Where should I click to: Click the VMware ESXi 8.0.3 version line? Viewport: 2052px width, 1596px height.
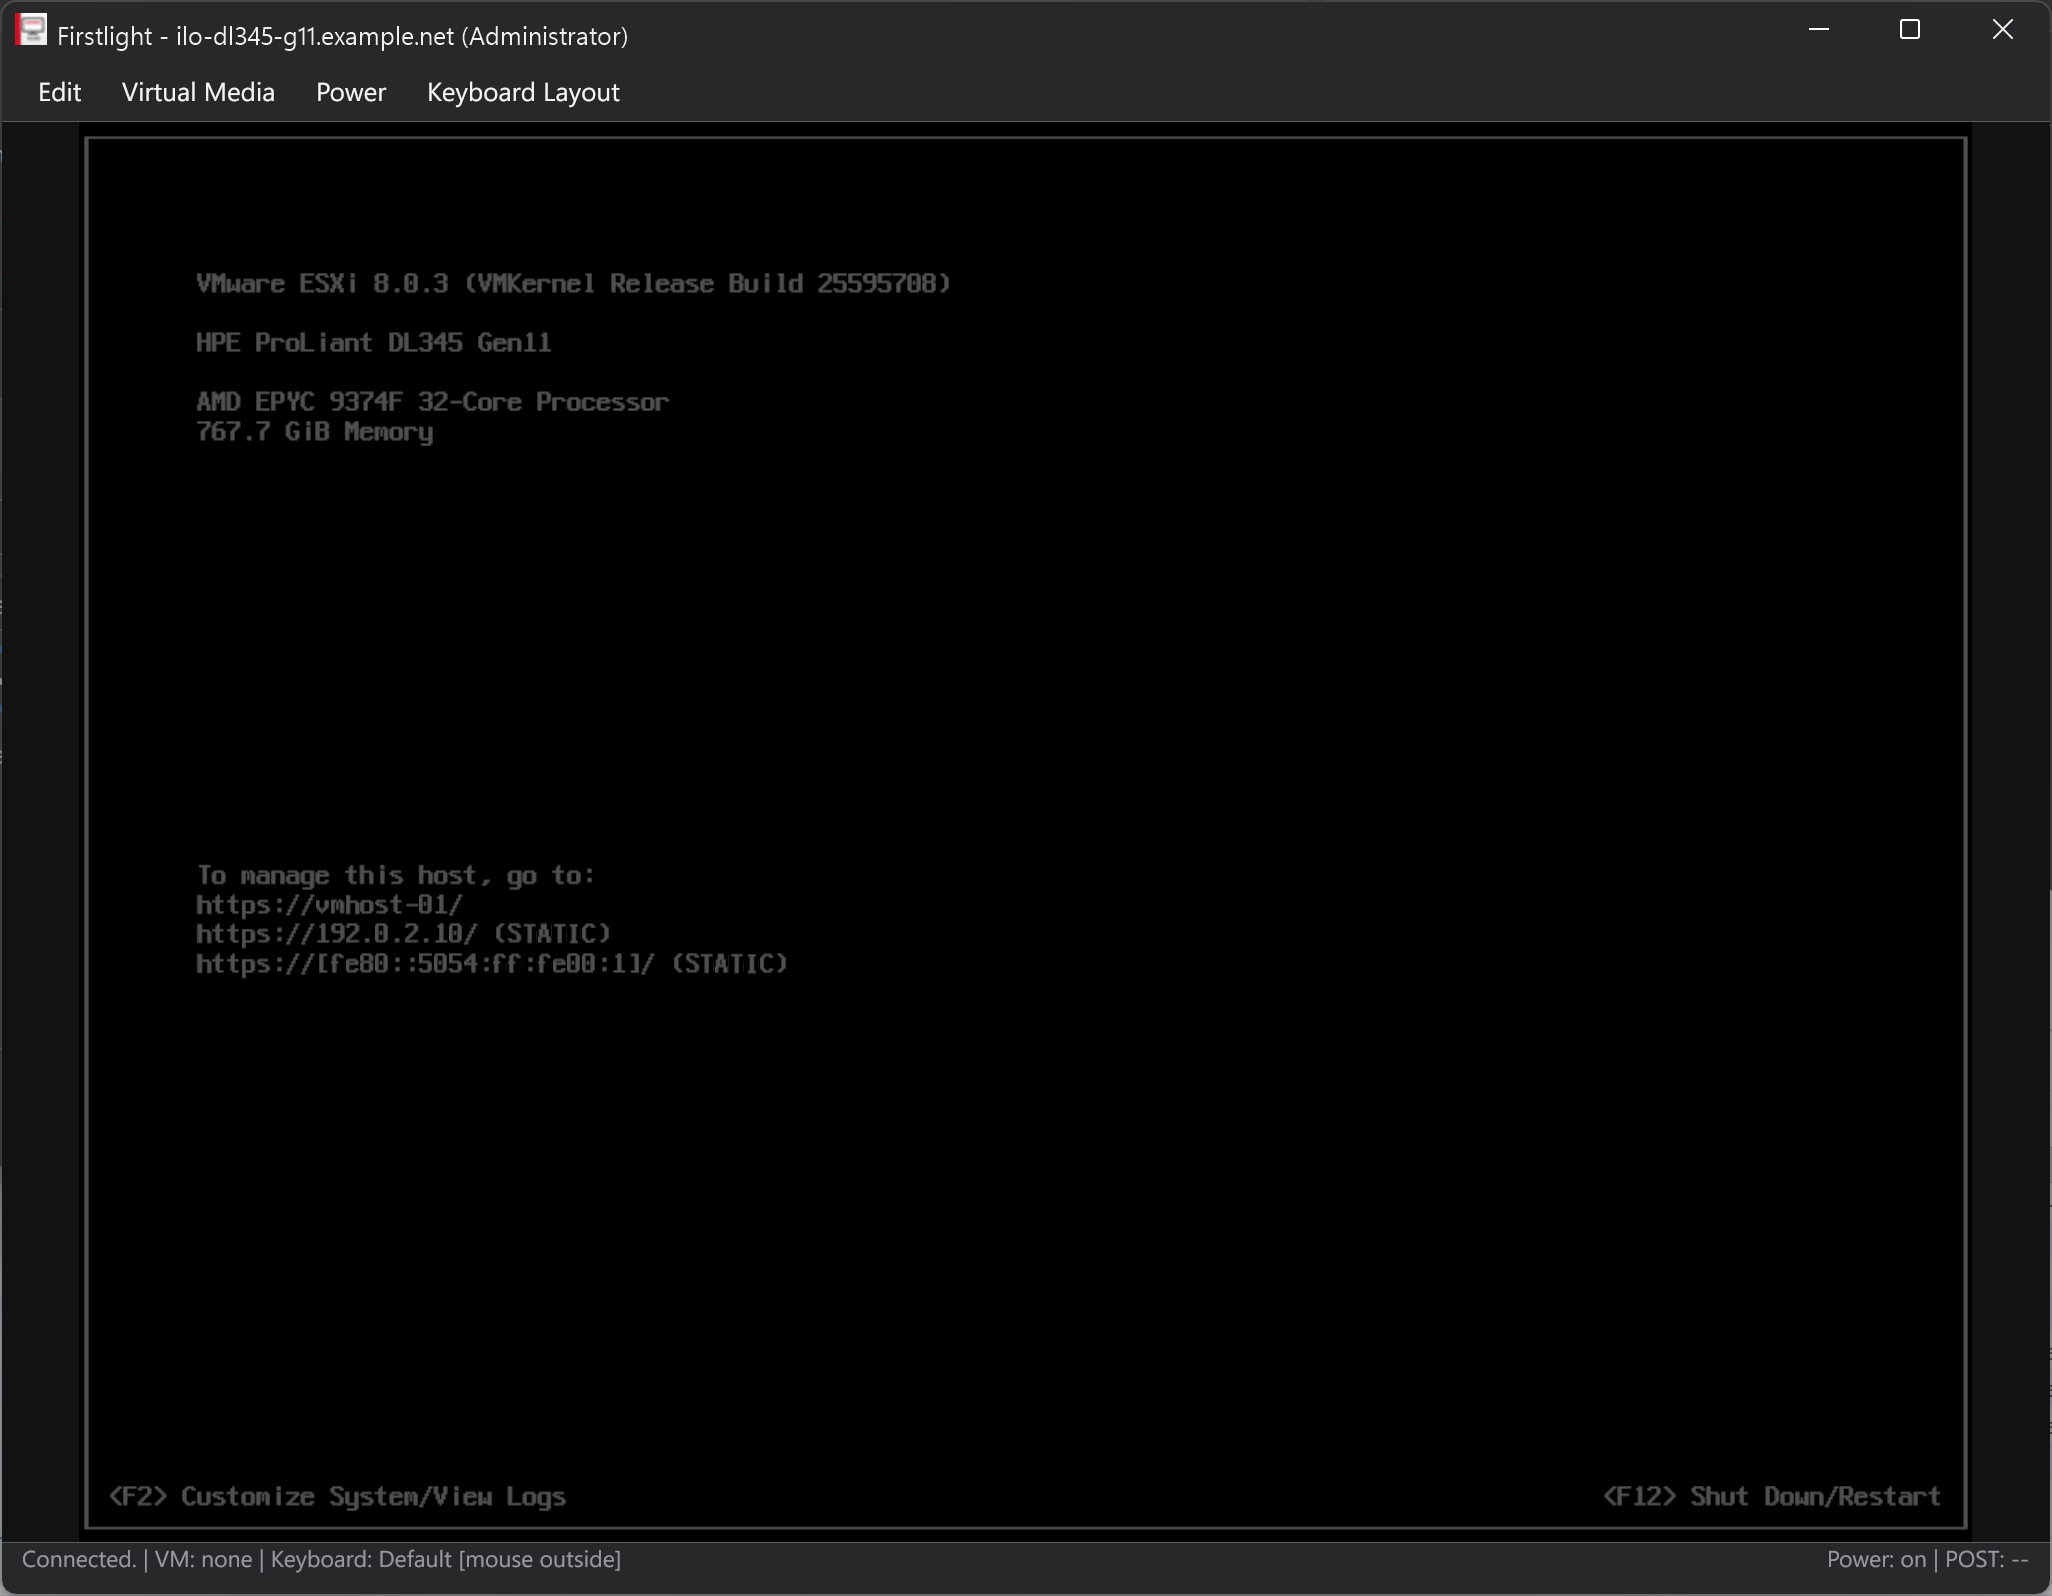[573, 284]
